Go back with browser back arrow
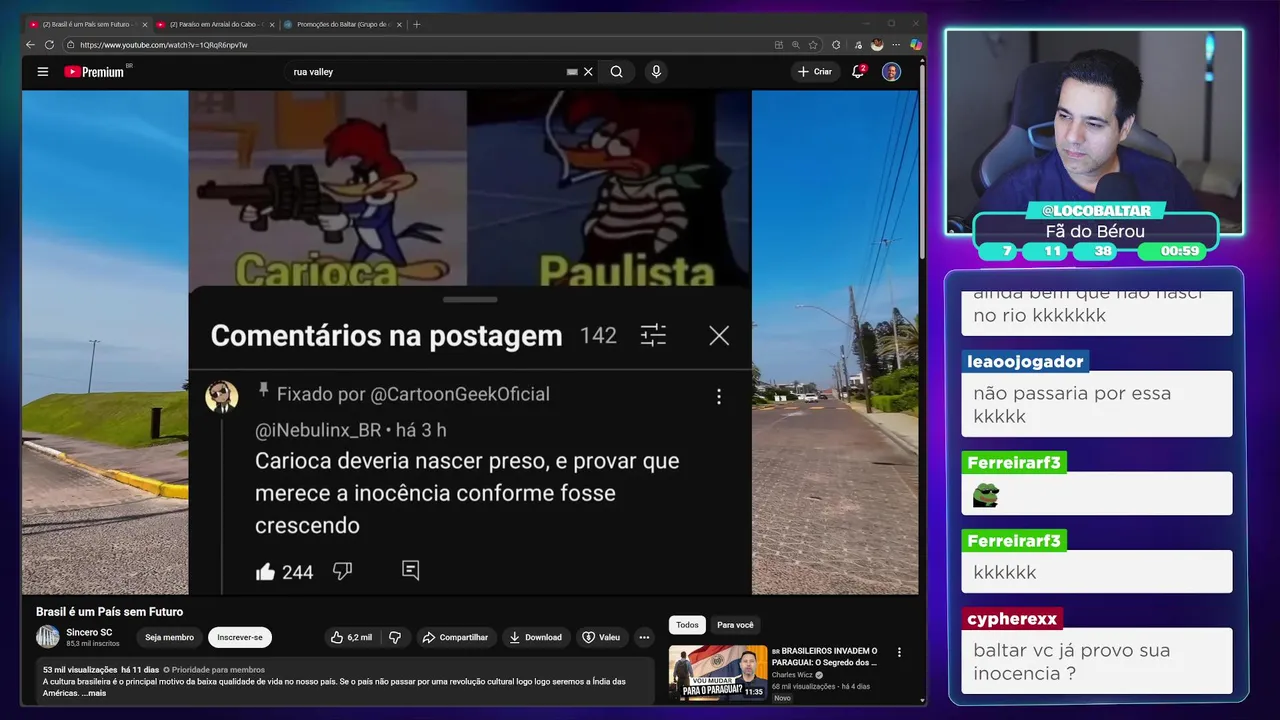The width and height of the screenshot is (1280, 720). [x=30, y=45]
